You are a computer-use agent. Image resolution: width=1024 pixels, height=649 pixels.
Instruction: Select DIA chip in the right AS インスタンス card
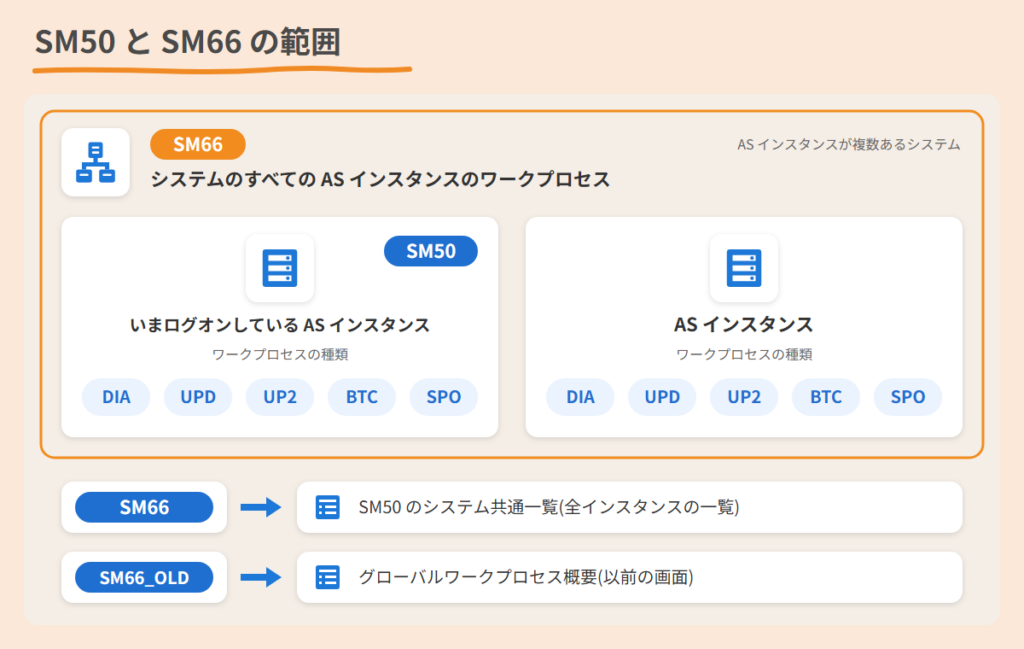pos(581,397)
